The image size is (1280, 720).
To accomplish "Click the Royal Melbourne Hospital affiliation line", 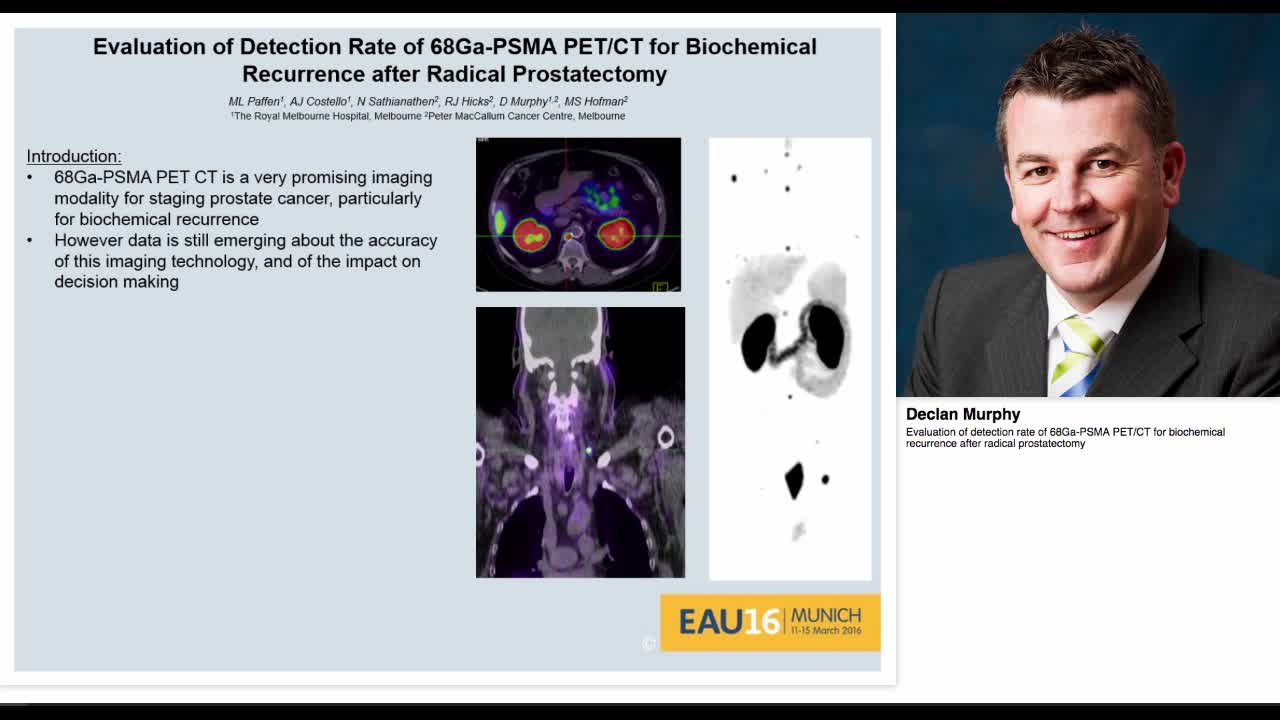I will coord(426,115).
